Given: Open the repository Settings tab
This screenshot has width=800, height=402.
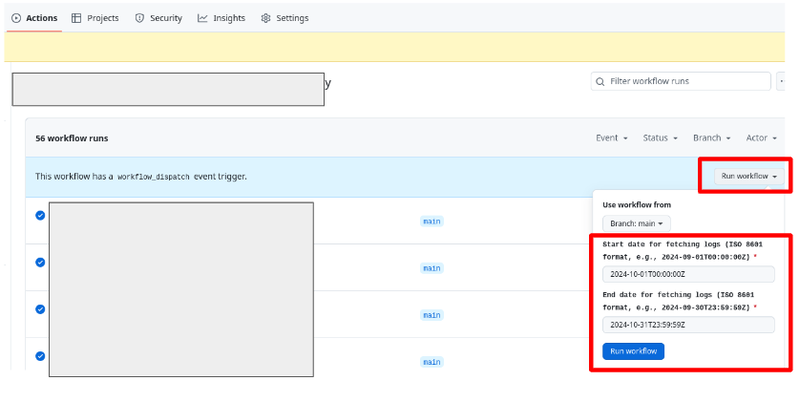Looking at the screenshot, I should click(x=285, y=18).
